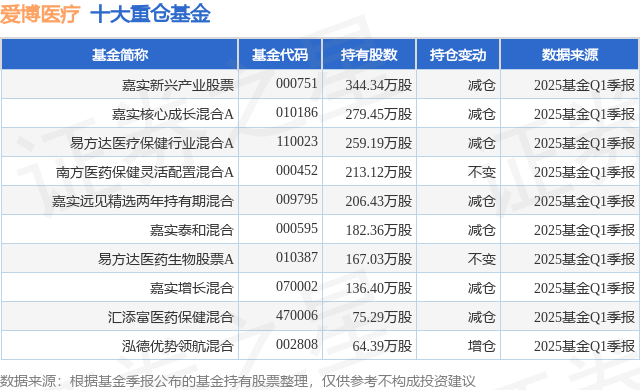Click the 爱博医疗 title text

[x=40, y=14]
